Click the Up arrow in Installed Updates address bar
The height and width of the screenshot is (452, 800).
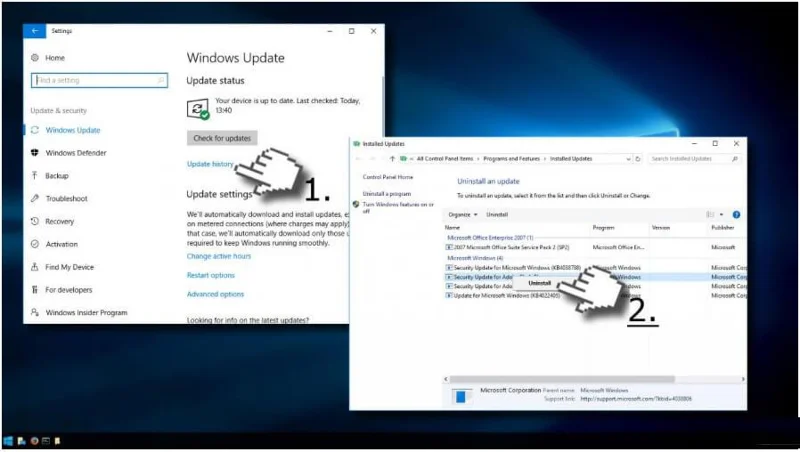392,159
